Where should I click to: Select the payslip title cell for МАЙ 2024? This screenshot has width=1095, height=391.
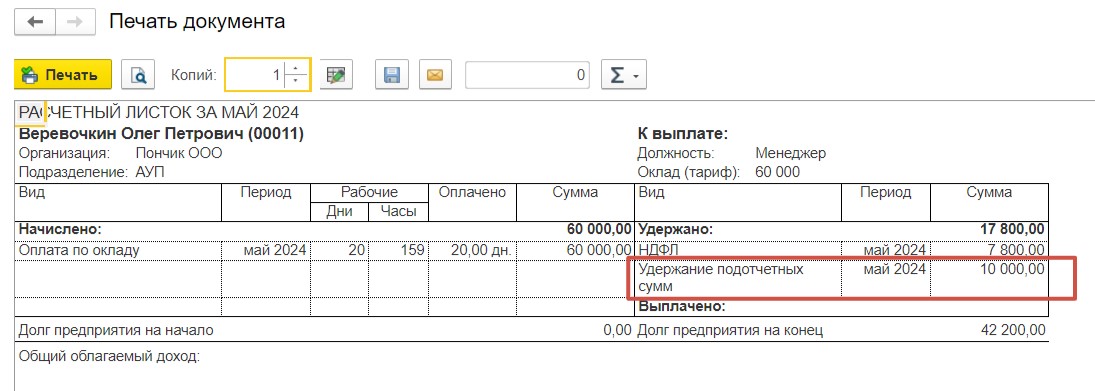click(159, 112)
